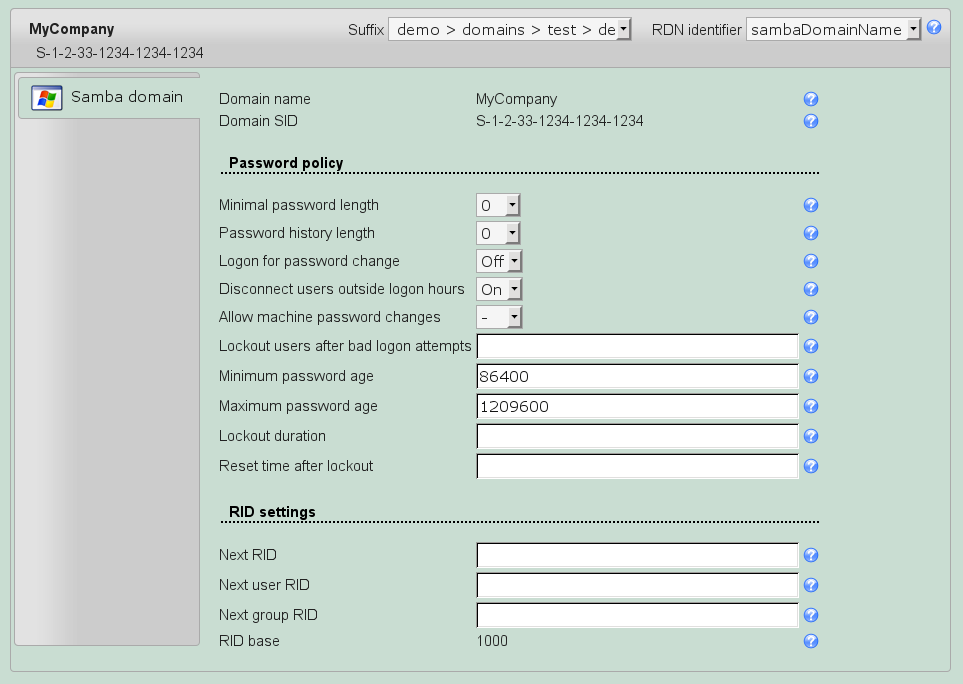The height and width of the screenshot is (684, 963).
Task: Show help for Maximum password age
Action: [x=811, y=407]
